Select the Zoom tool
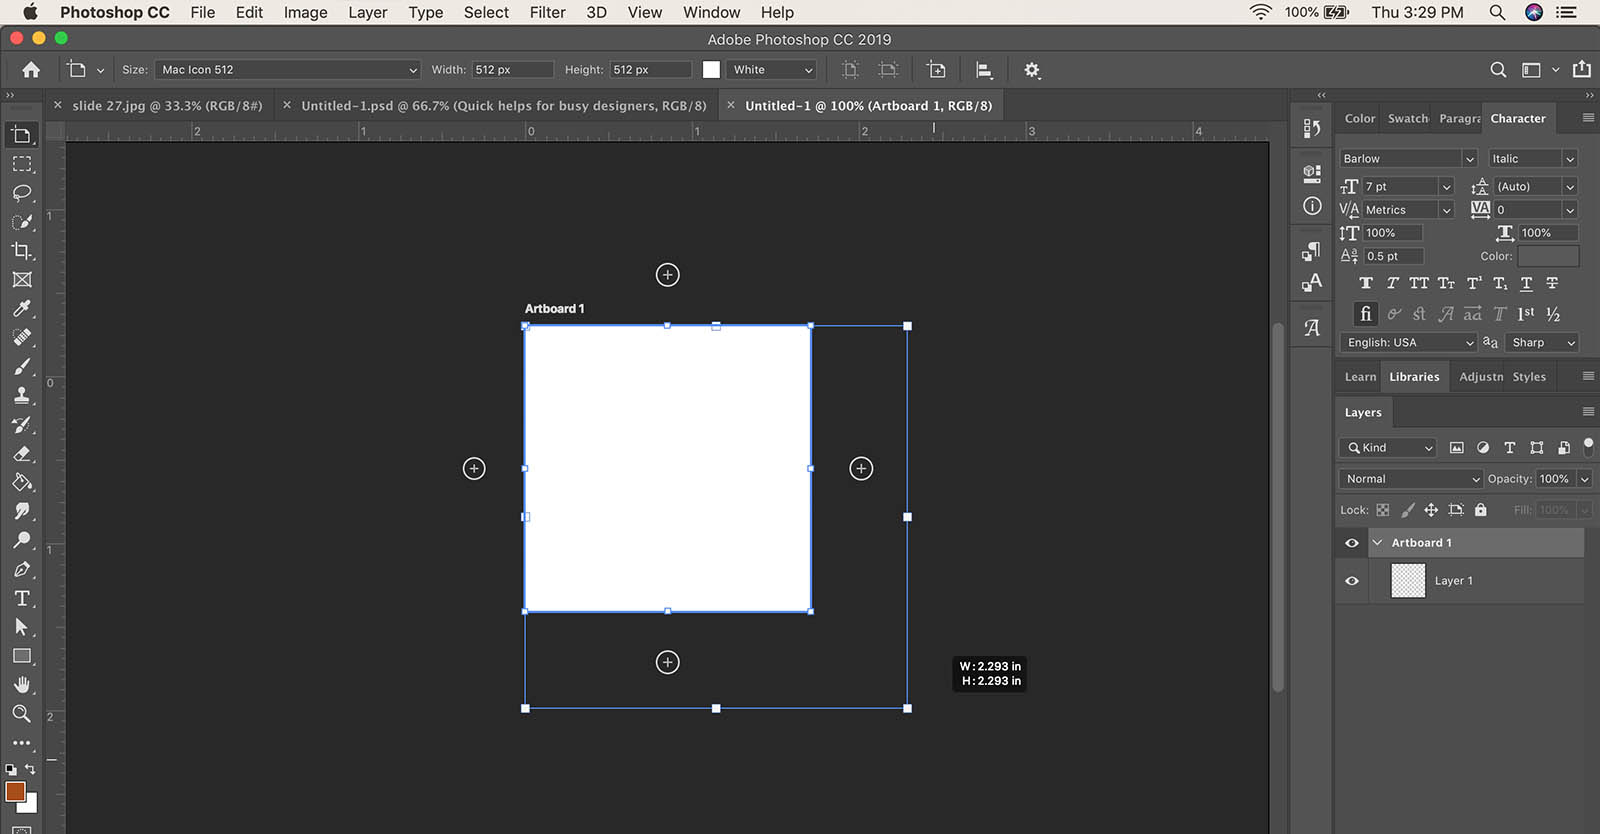 tap(22, 714)
